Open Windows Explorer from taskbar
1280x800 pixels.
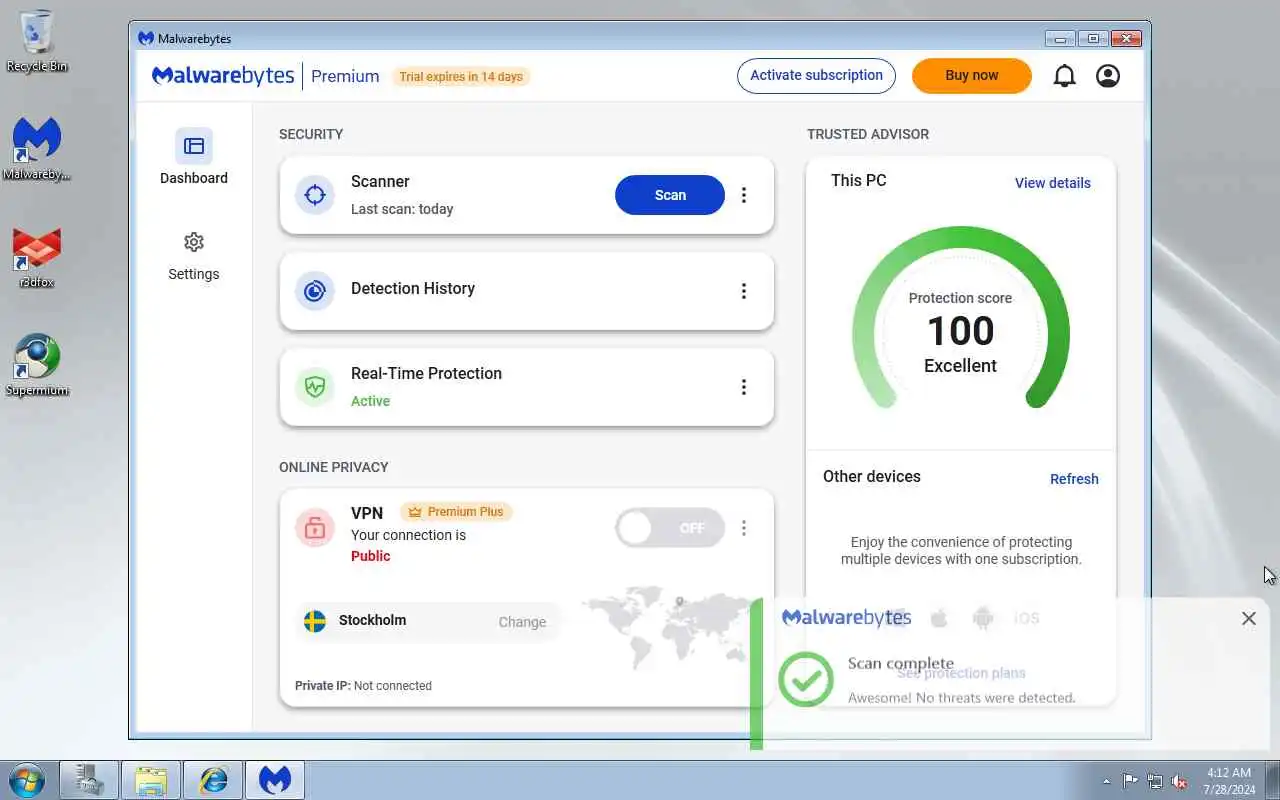151,780
